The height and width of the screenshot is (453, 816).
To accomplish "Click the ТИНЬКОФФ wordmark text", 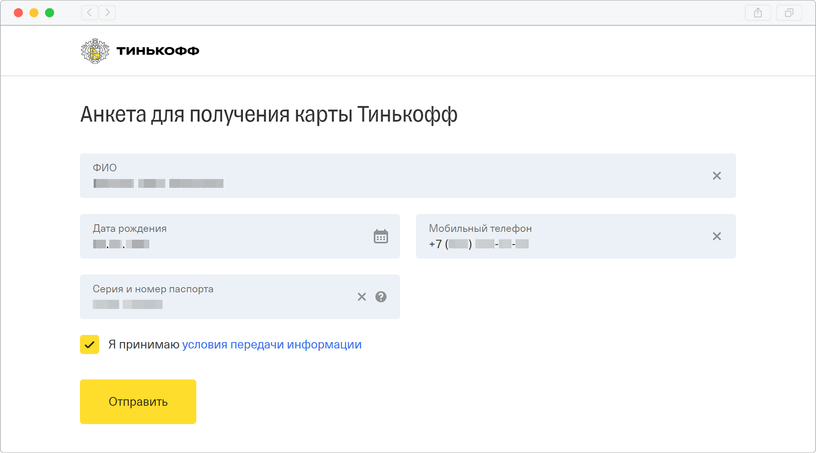I will click(158, 51).
